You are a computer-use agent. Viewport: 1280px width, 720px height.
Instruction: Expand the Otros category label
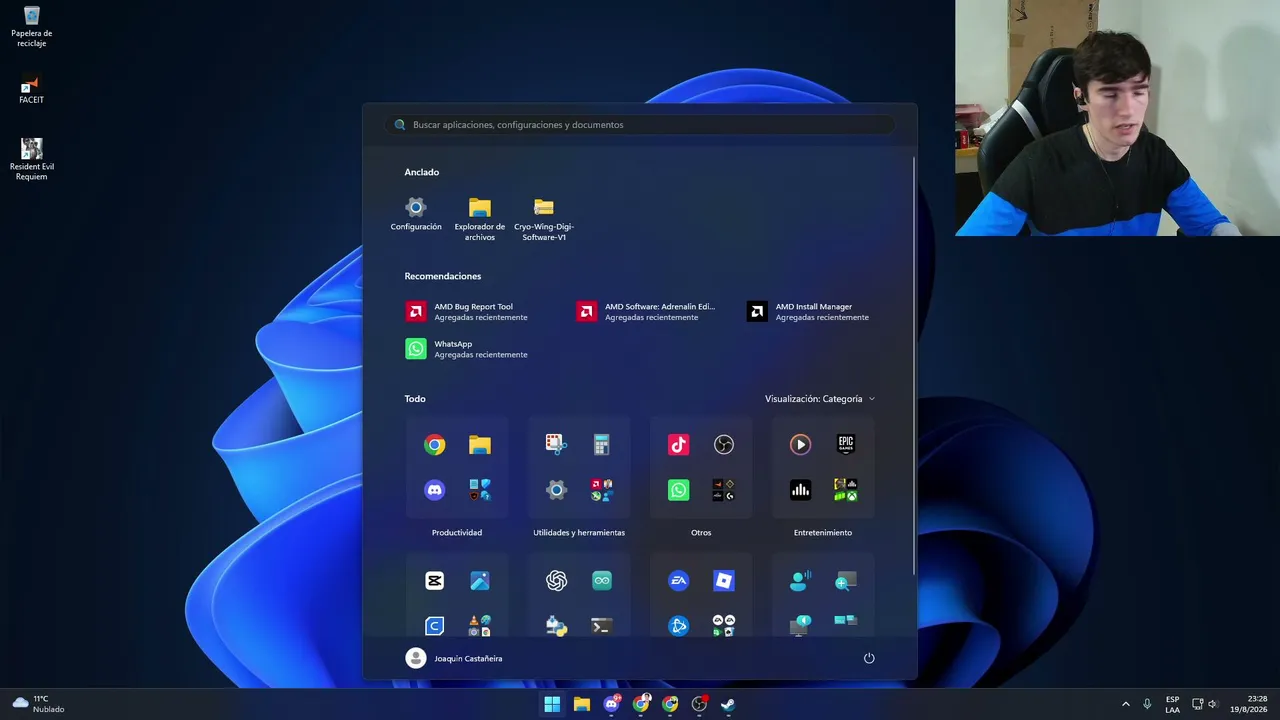(x=701, y=533)
